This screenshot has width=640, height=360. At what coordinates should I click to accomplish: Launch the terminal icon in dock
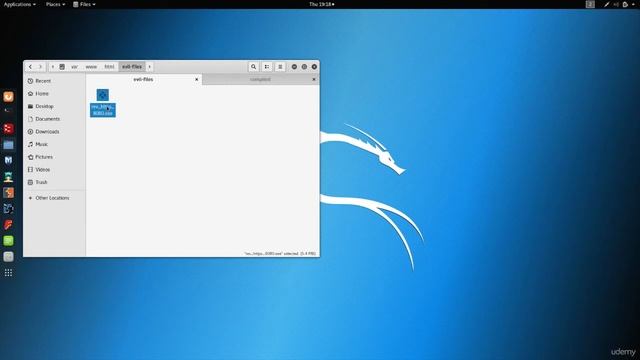[8, 111]
